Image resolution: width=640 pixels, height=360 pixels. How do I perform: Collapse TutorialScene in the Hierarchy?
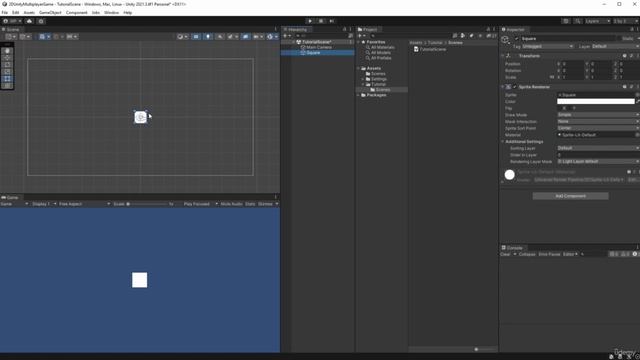pyautogui.click(x=293, y=42)
